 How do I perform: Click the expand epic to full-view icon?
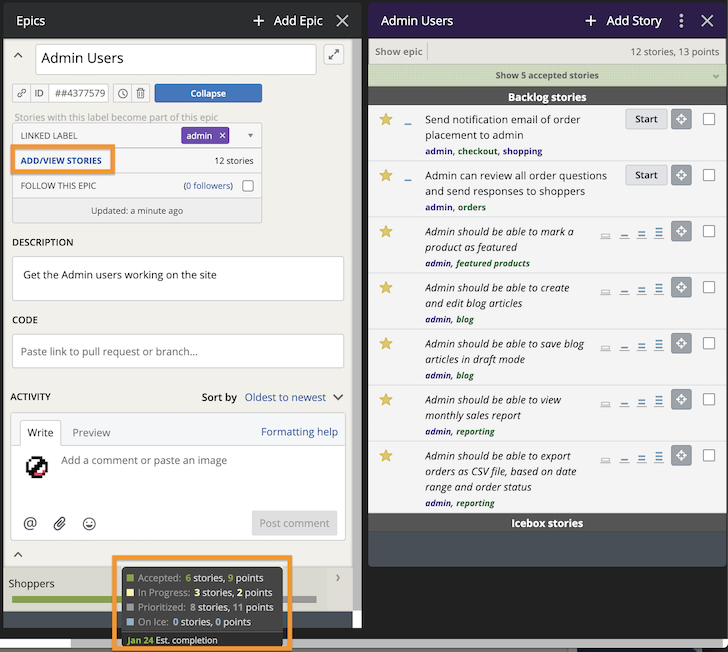[333, 55]
